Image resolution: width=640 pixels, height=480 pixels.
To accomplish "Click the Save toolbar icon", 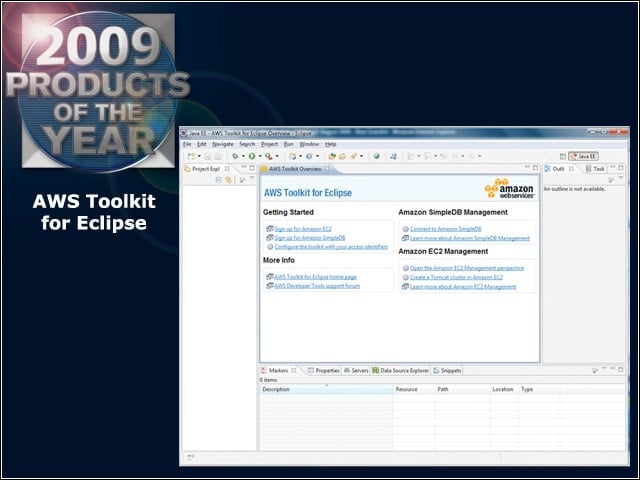I will 208,156.
